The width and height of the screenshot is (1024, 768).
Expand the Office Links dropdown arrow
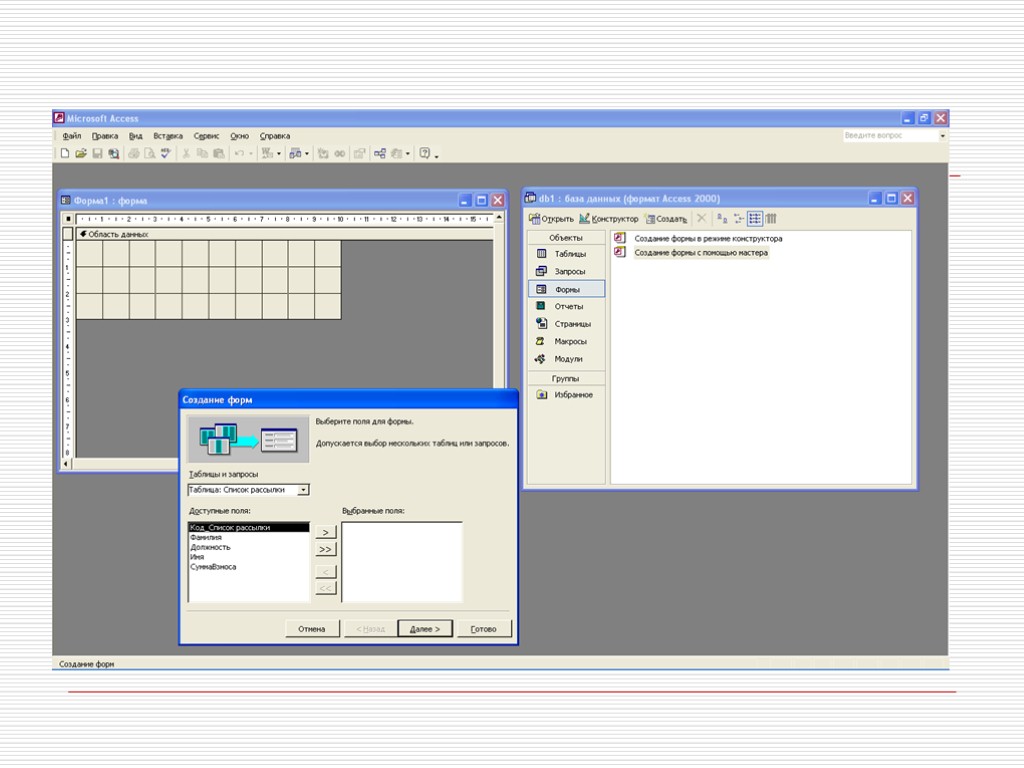coord(279,154)
